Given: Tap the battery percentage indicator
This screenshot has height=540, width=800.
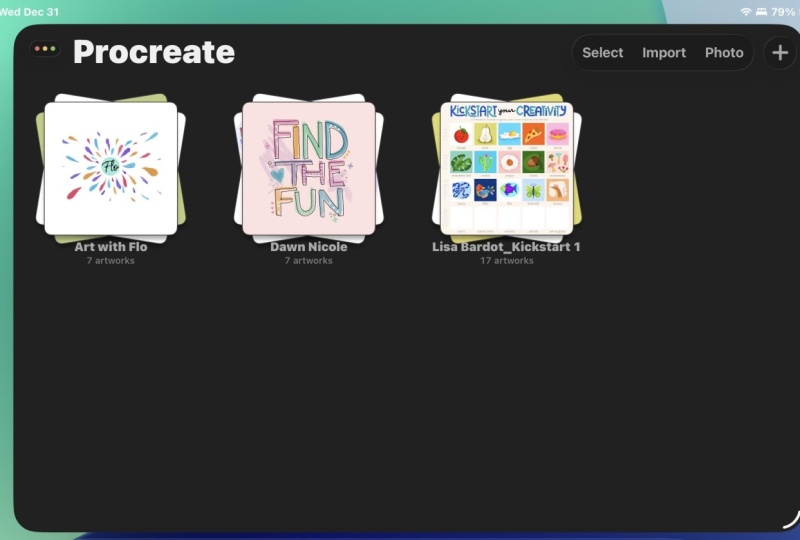Looking at the screenshot, I should 783,11.
